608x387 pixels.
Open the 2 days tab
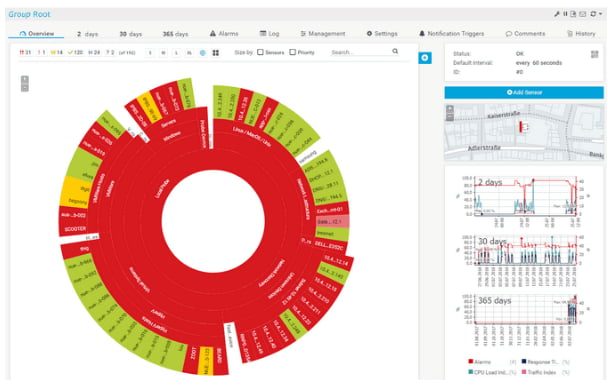click(88, 34)
